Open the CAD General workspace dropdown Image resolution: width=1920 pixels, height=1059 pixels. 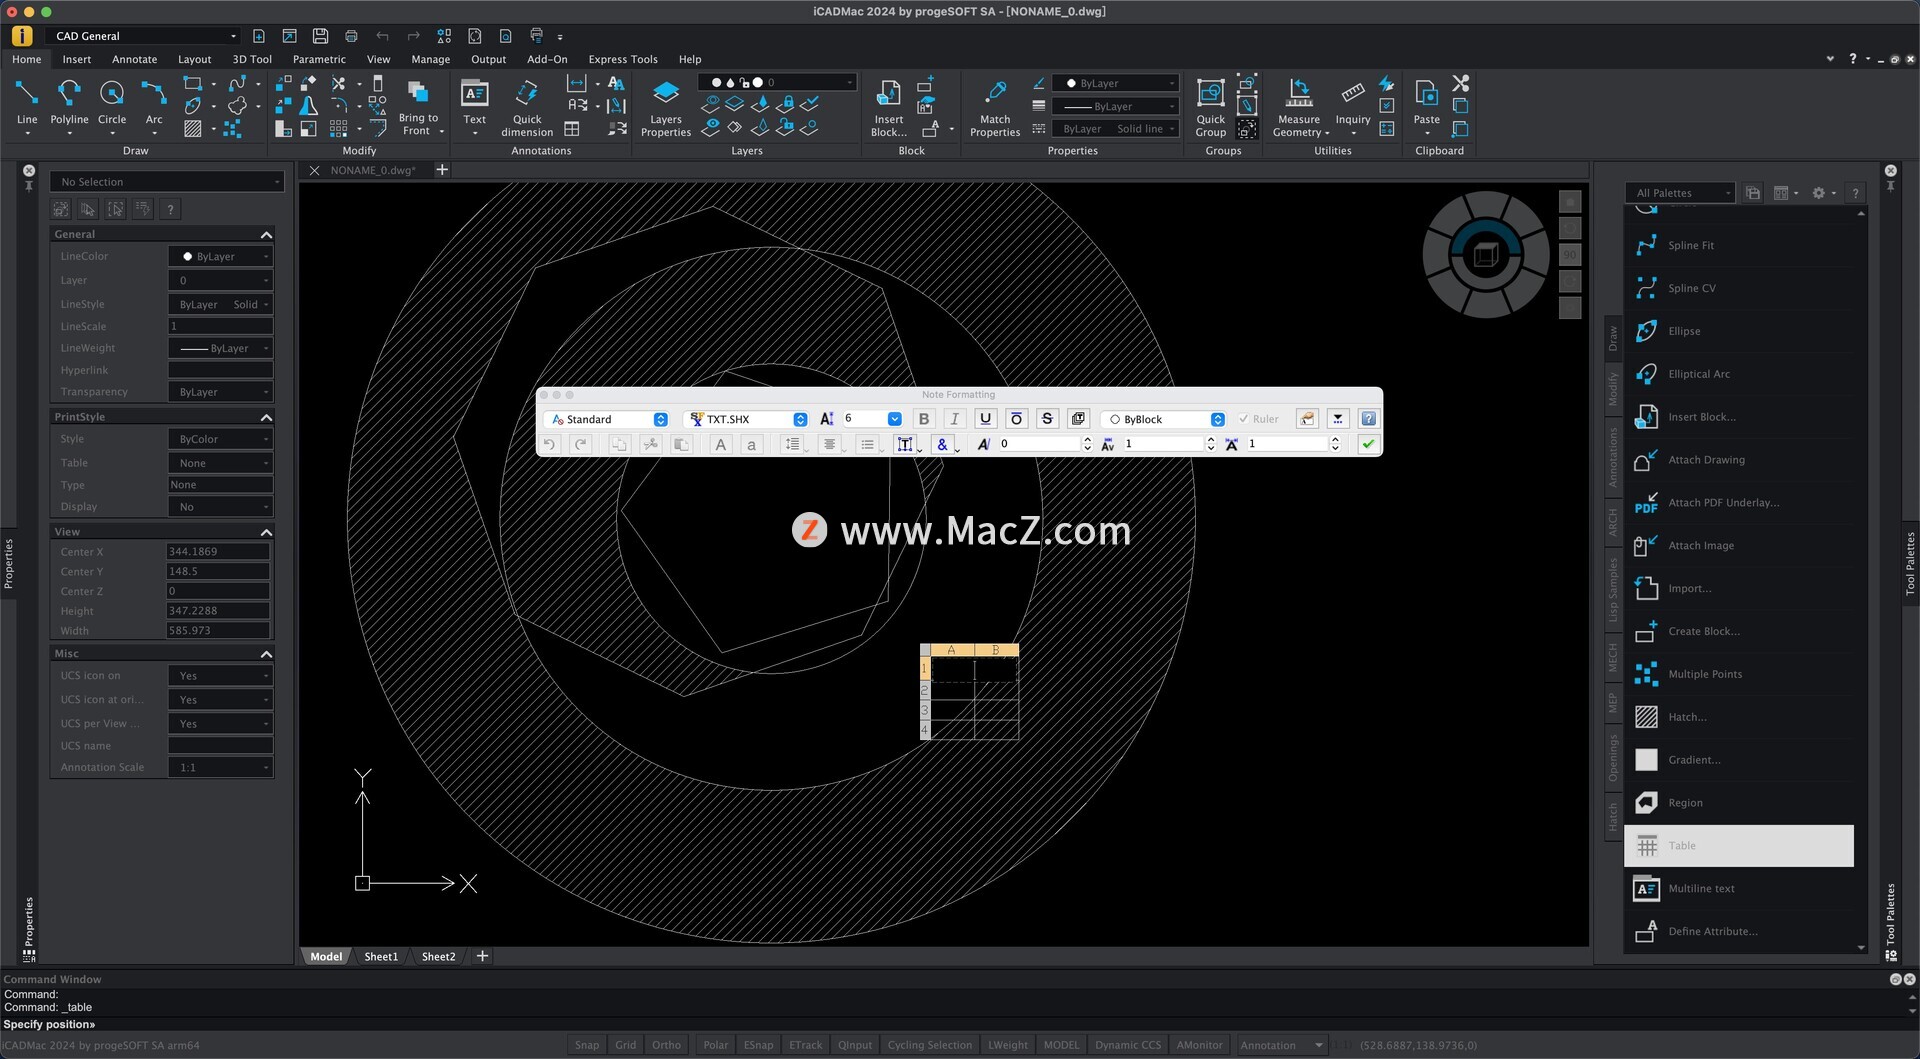(146, 36)
